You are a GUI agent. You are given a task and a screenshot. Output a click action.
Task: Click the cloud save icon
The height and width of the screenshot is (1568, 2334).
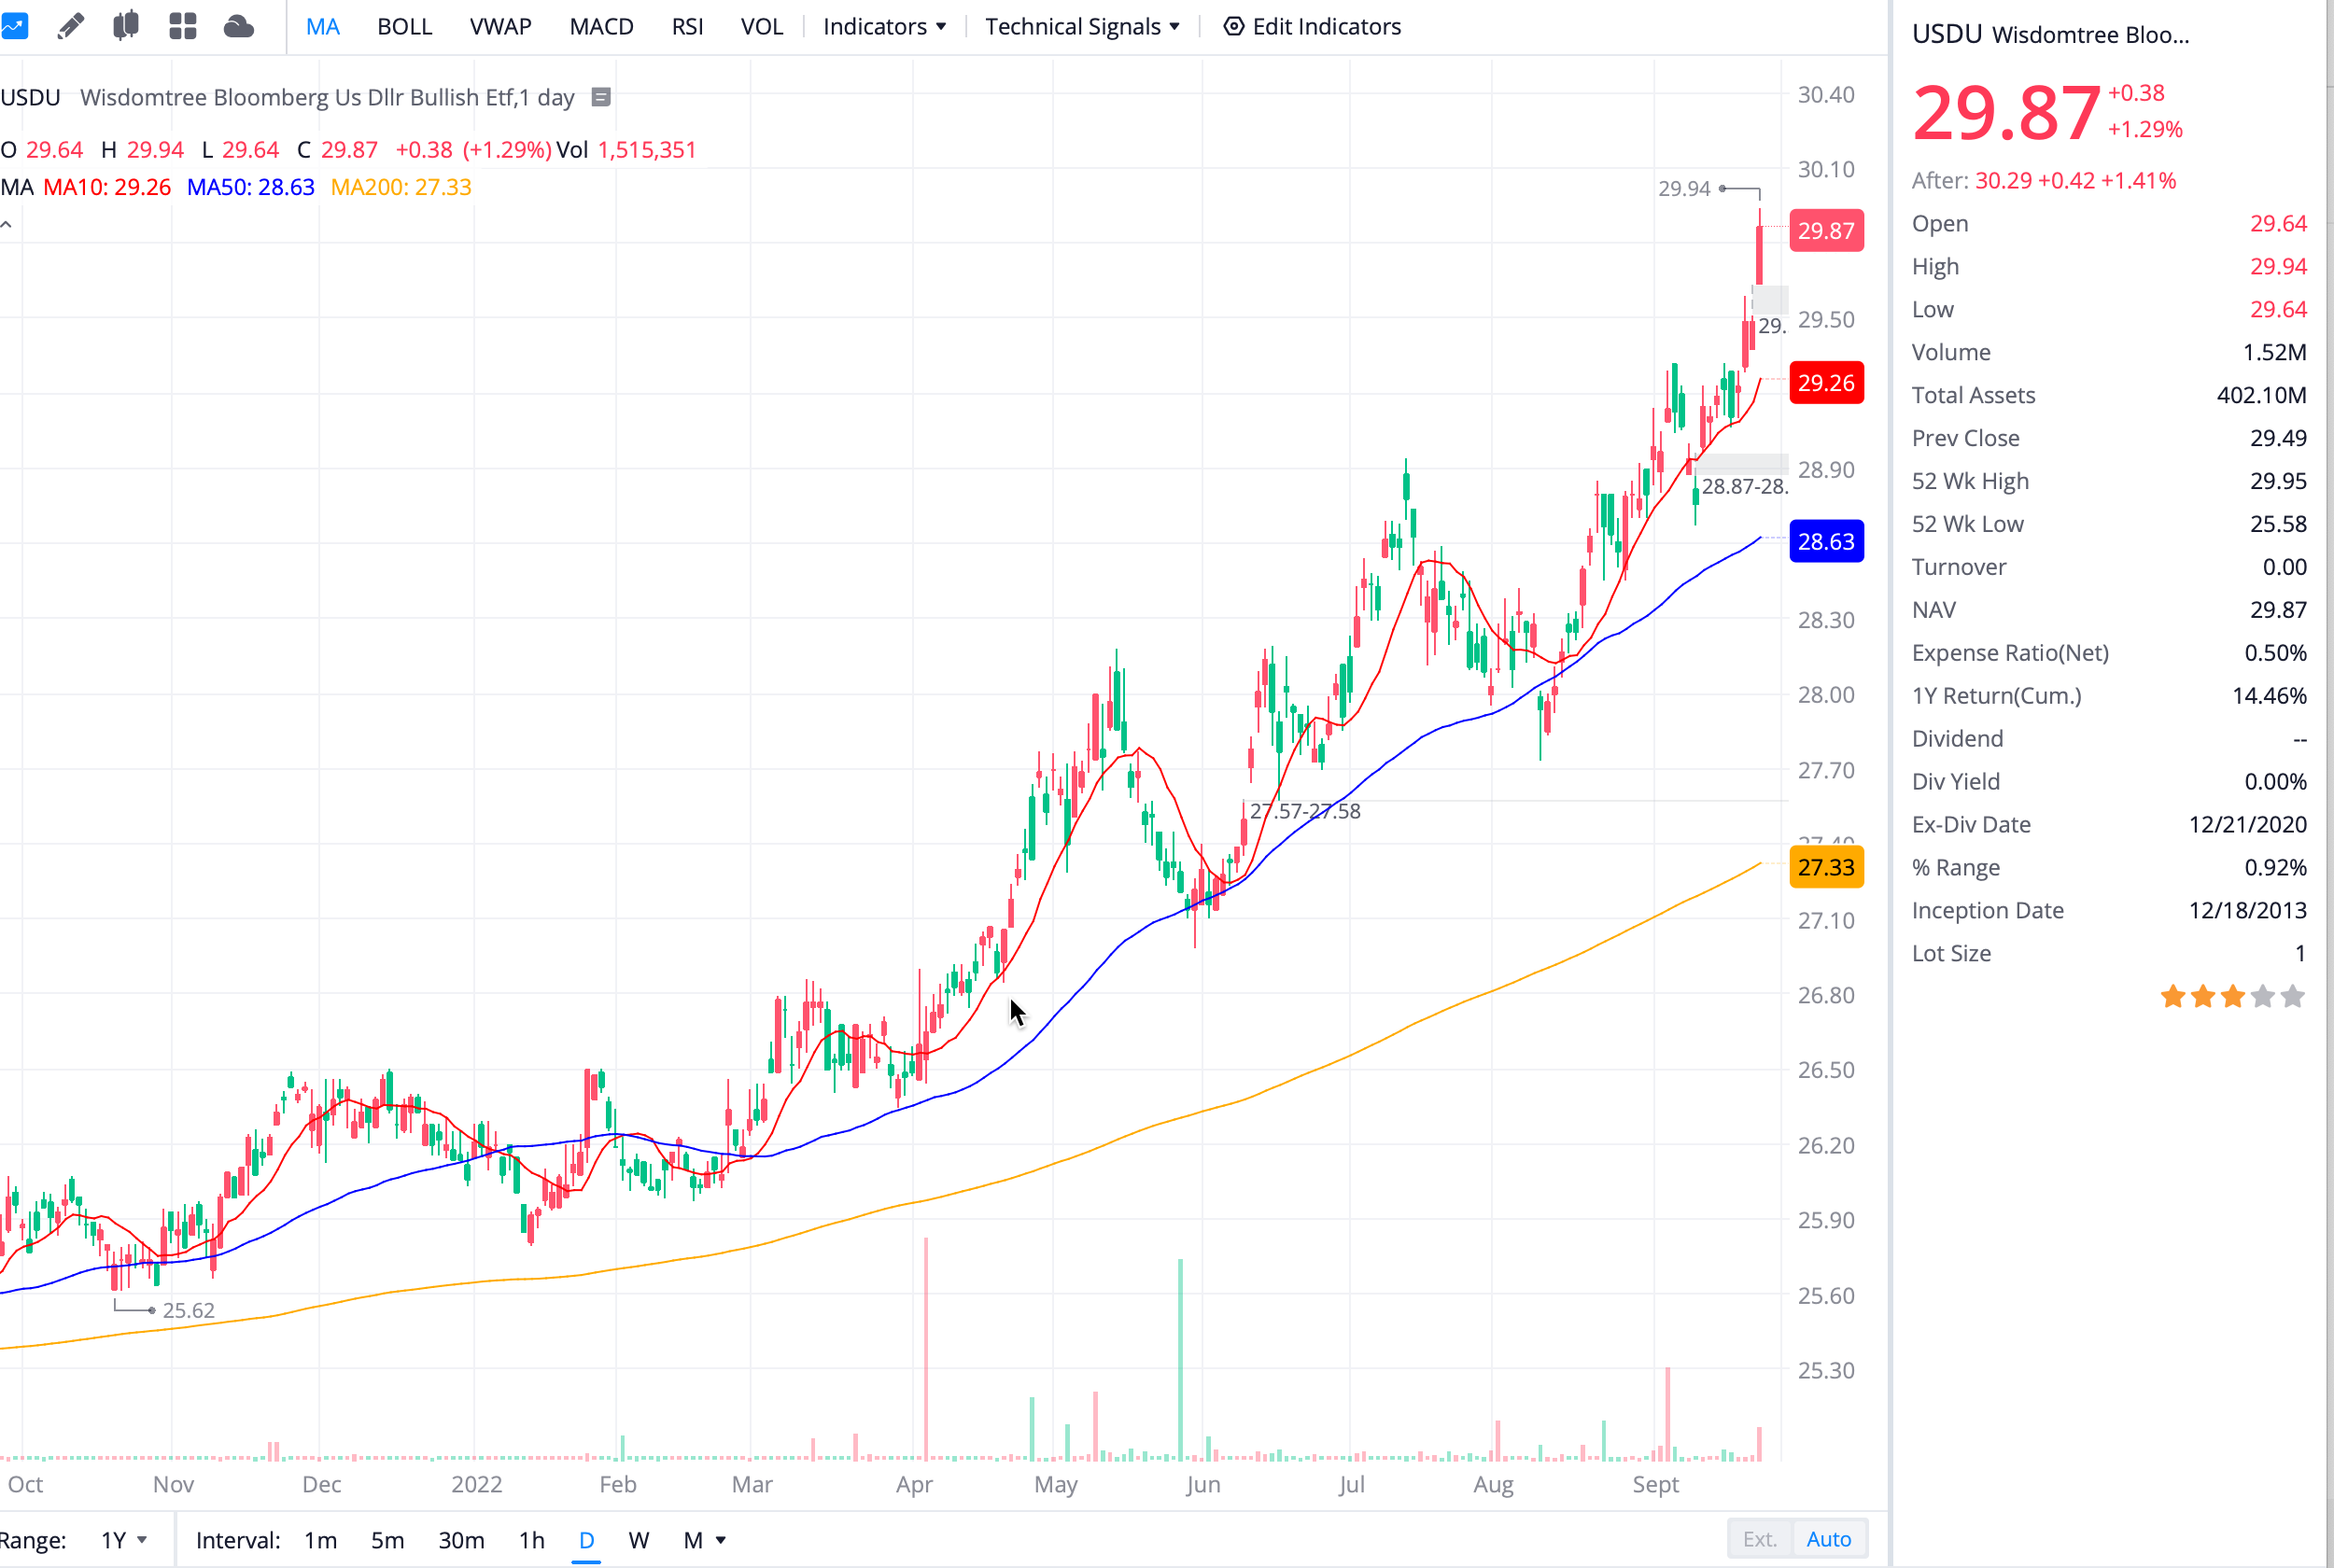tap(238, 26)
